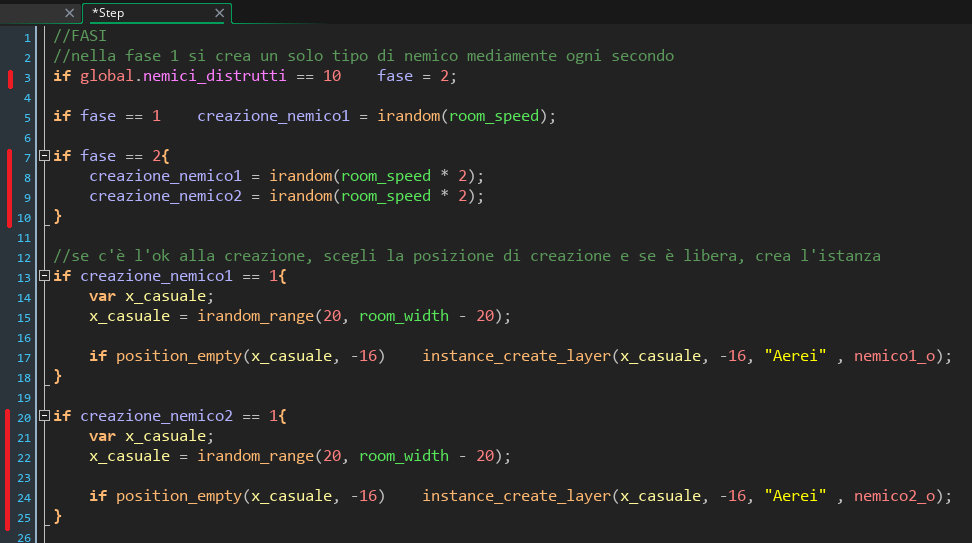The image size is (972, 543).
Task: Collapse the 'if creazione_nemico1 == 1' block
Action: [45, 276]
